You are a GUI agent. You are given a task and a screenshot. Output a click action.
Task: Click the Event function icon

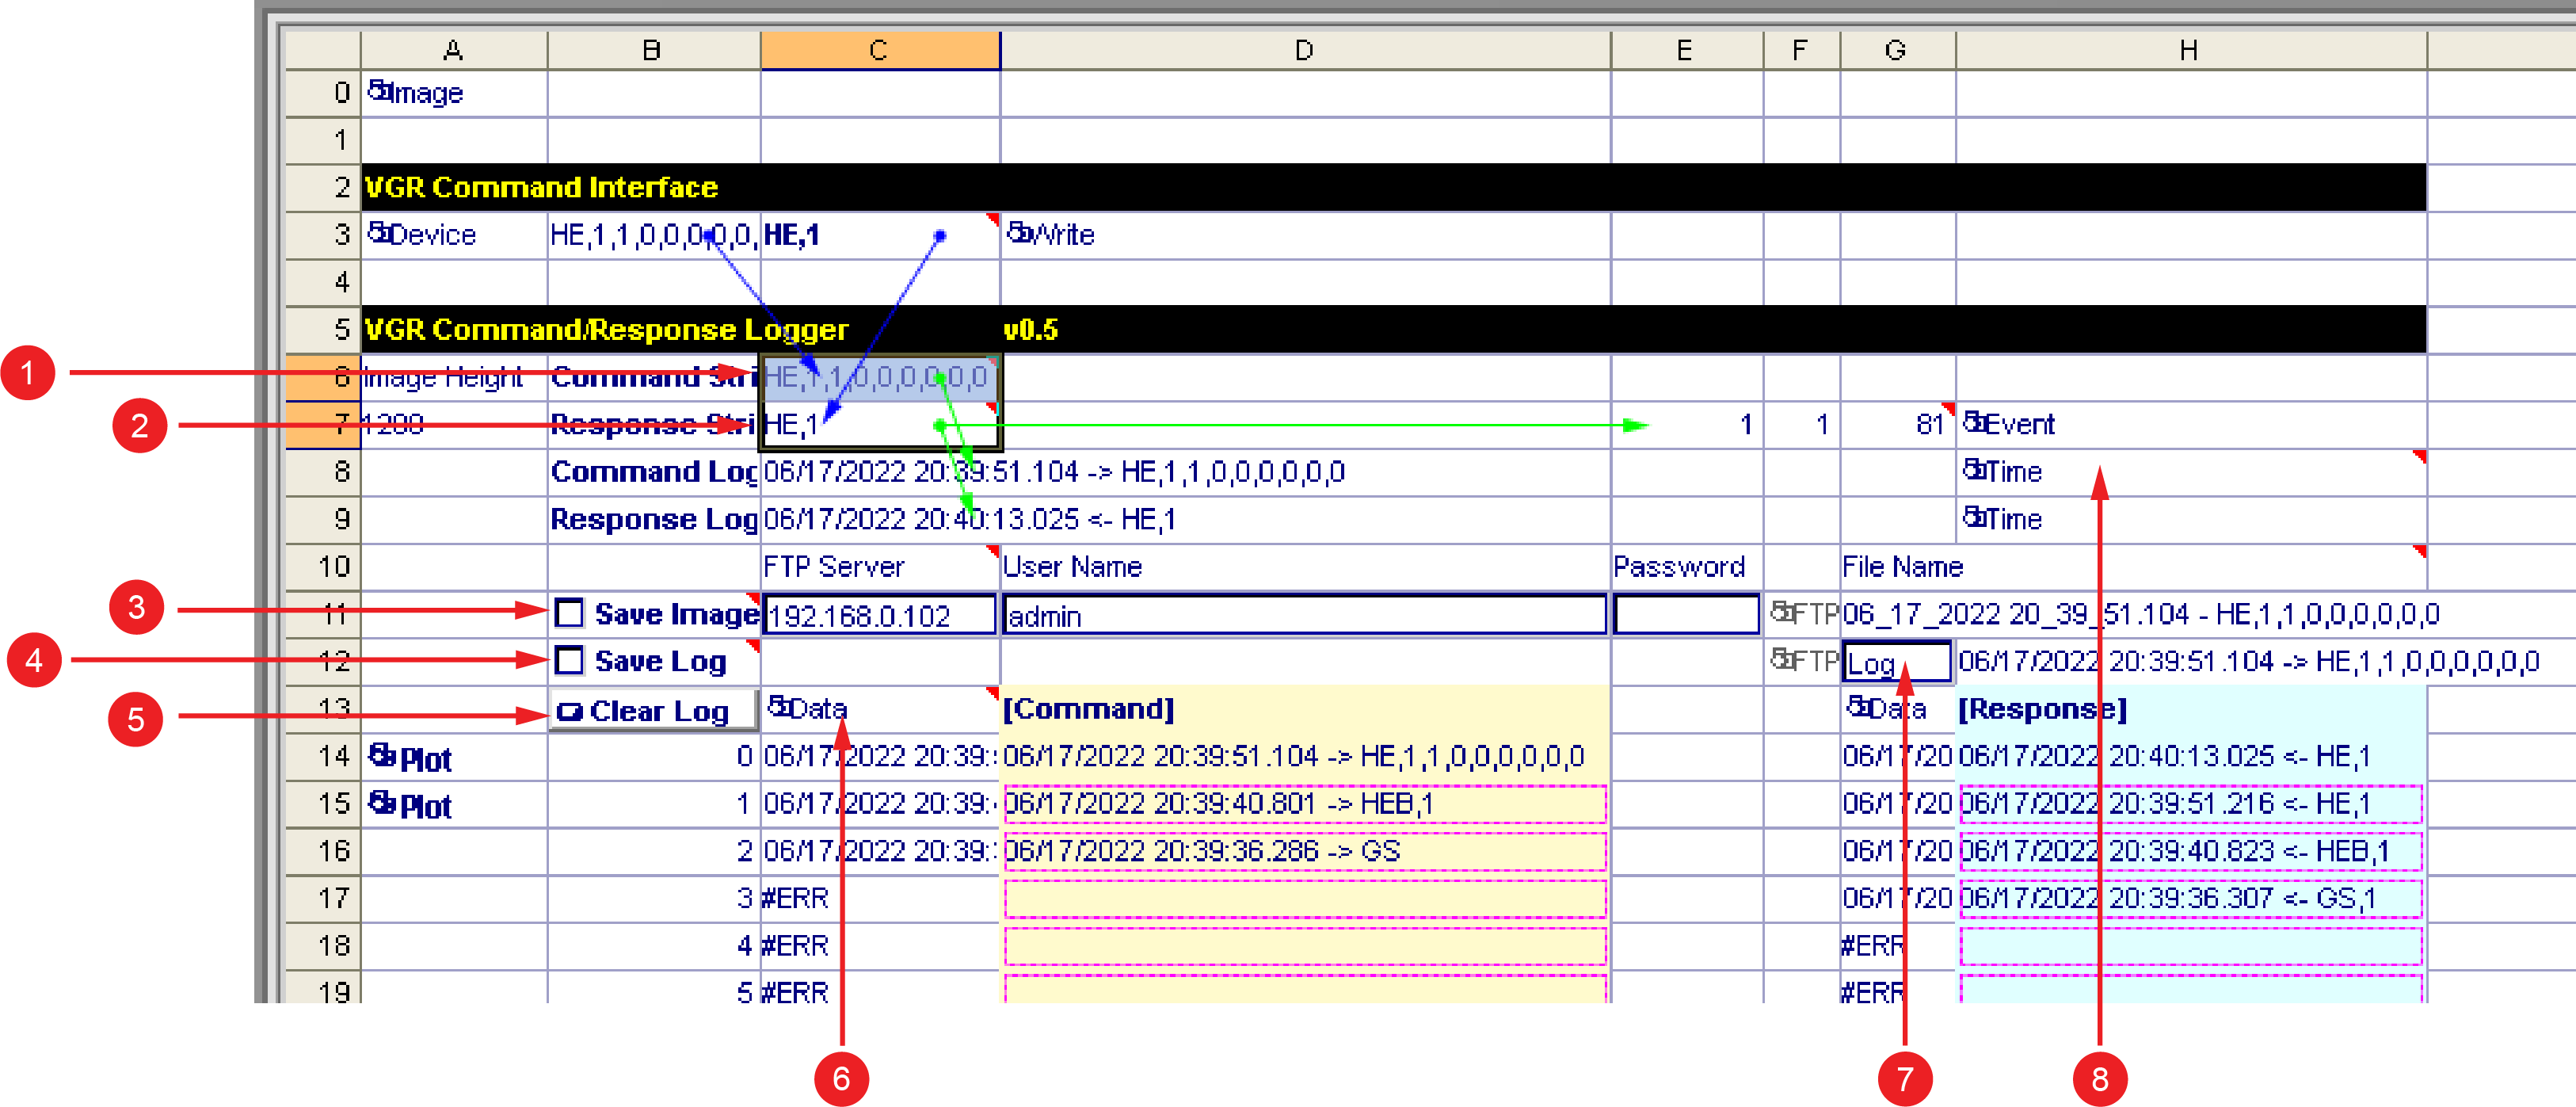(1974, 423)
